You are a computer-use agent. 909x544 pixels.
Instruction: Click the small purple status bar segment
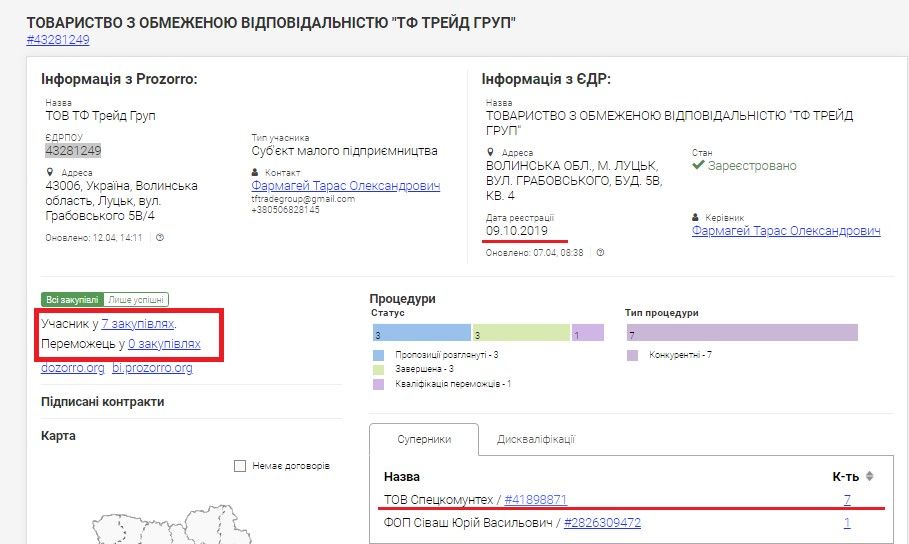click(x=588, y=332)
